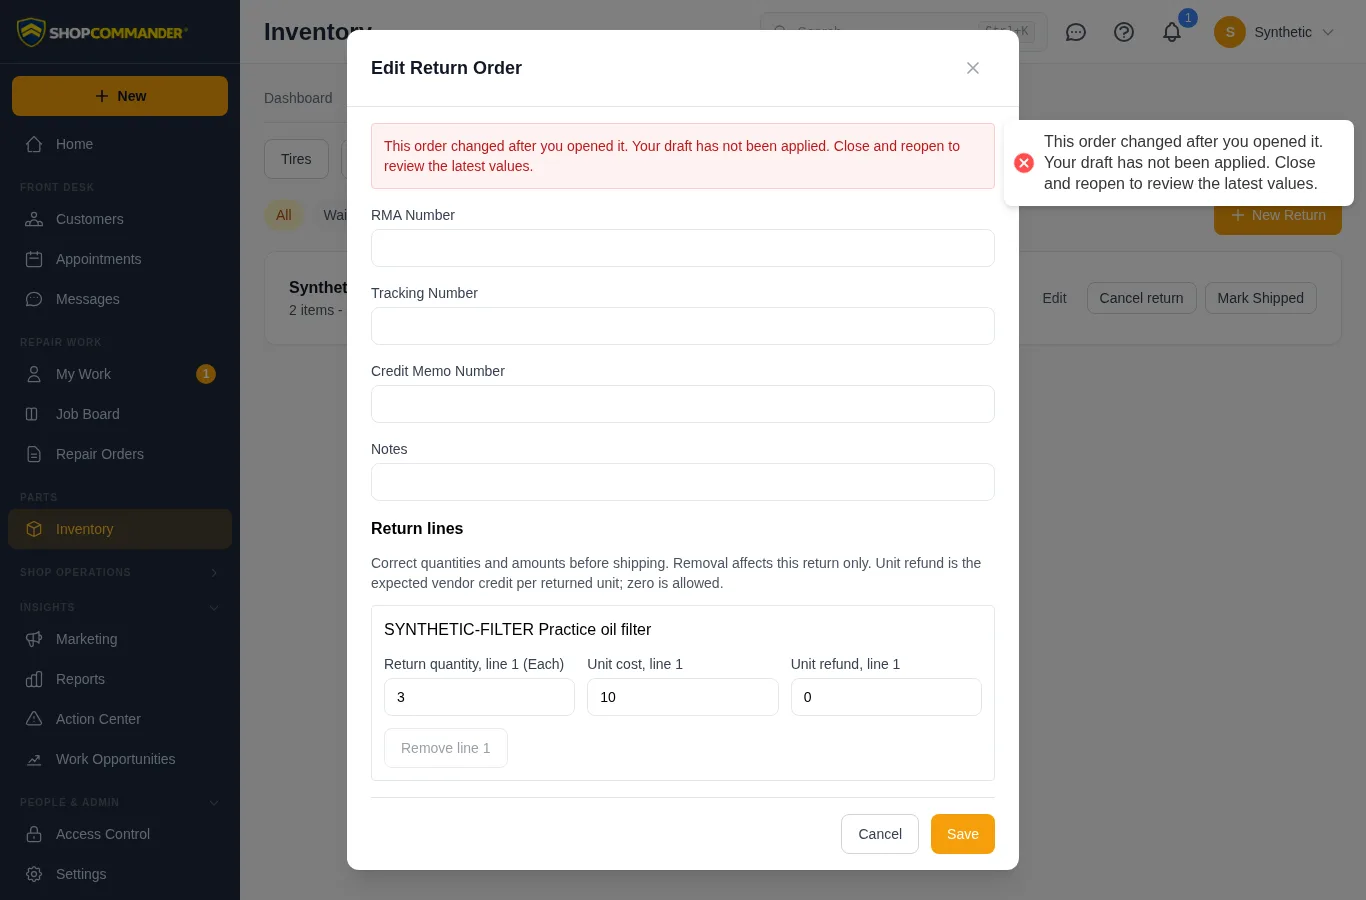
Task: Click the Marketing megaphone icon
Action: [34, 639]
